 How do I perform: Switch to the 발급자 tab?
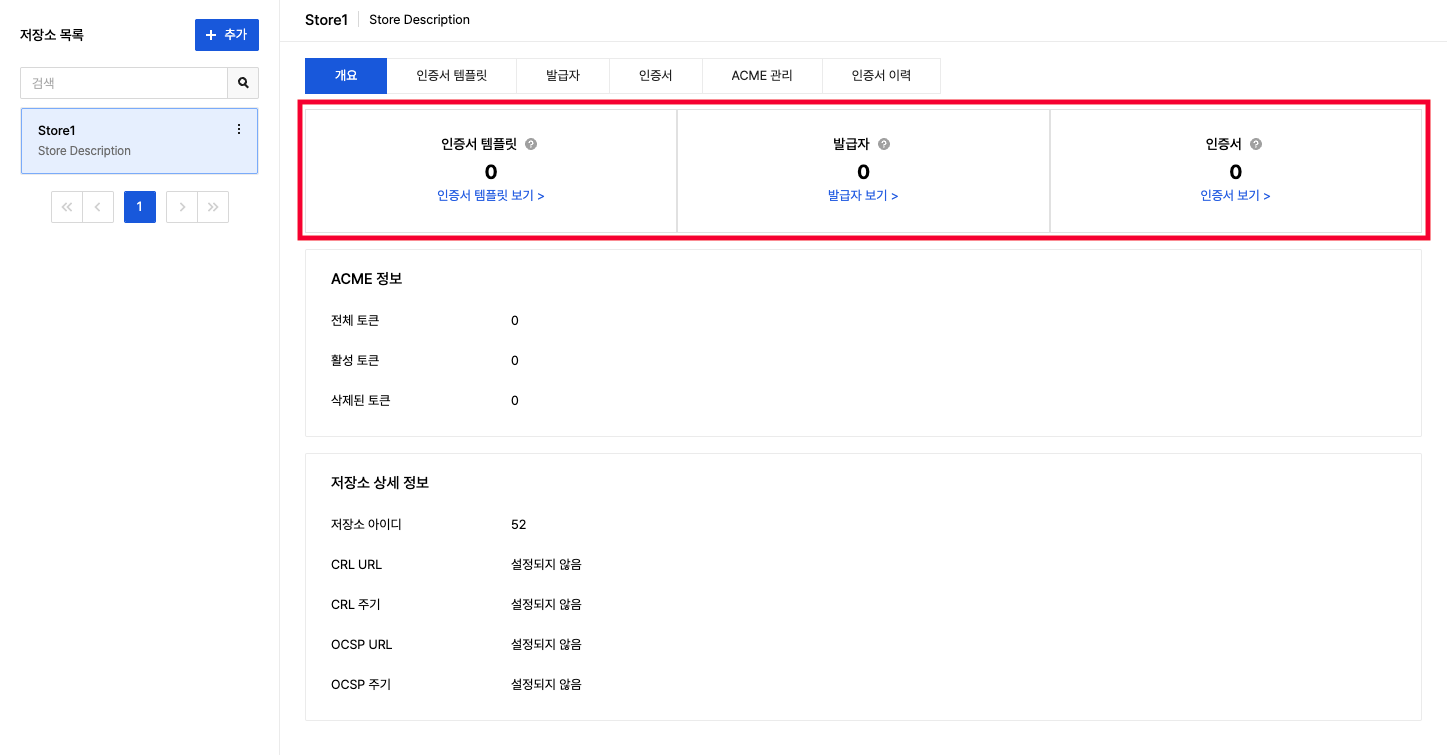click(x=563, y=76)
